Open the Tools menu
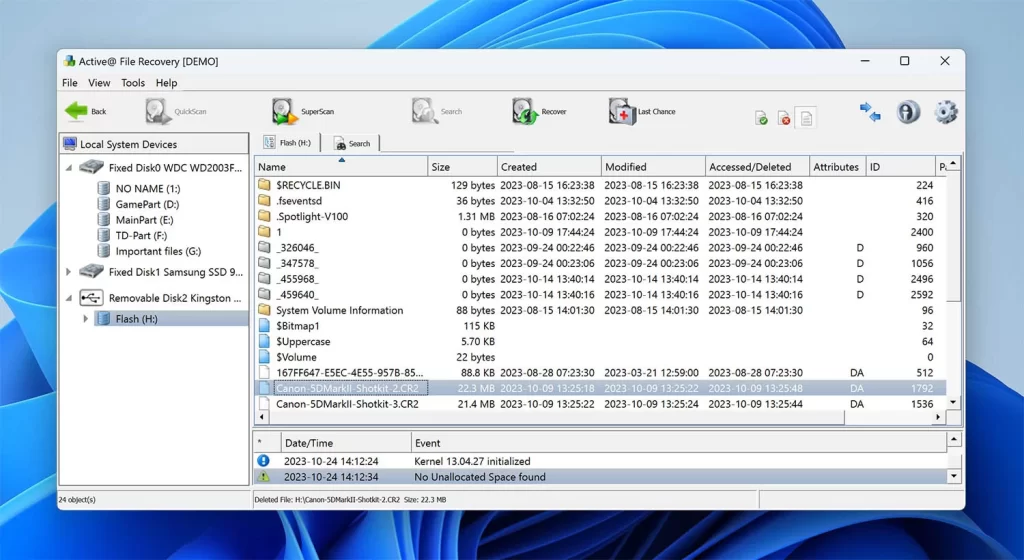Viewport: 1024px width, 560px height. (133, 83)
